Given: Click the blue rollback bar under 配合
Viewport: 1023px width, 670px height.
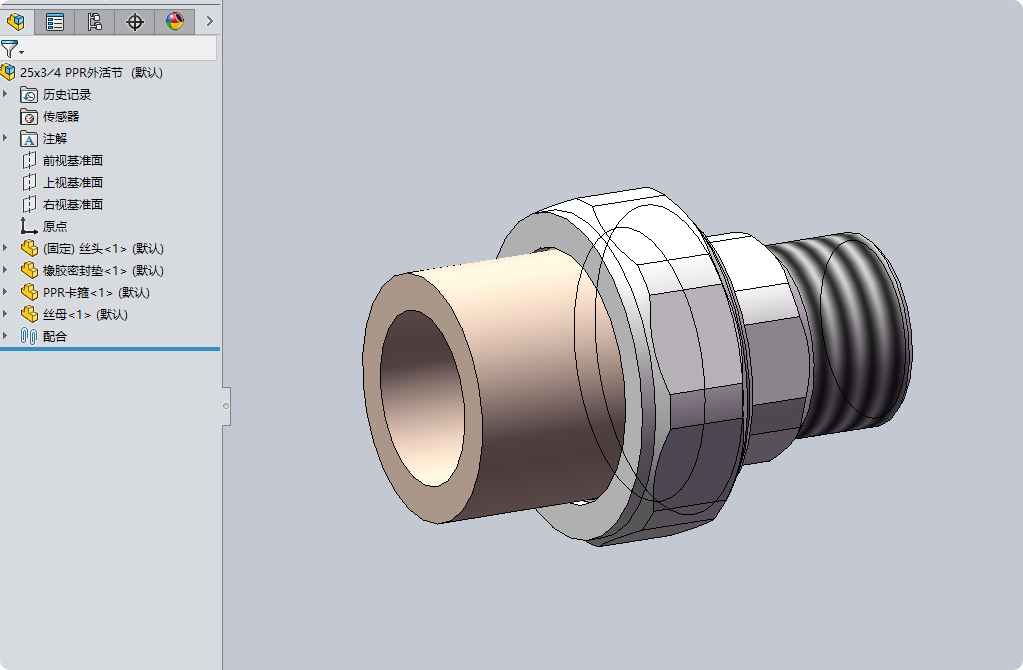Looking at the screenshot, I should point(110,349).
